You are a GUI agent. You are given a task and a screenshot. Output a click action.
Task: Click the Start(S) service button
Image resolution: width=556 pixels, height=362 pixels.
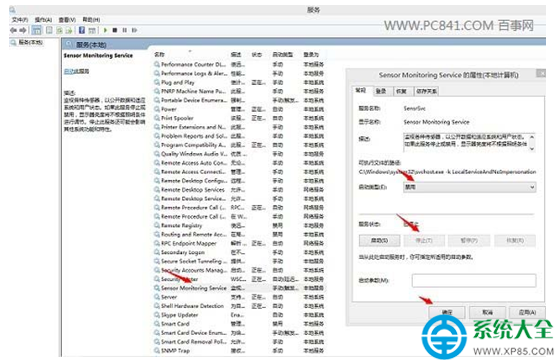pyautogui.click(x=379, y=240)
